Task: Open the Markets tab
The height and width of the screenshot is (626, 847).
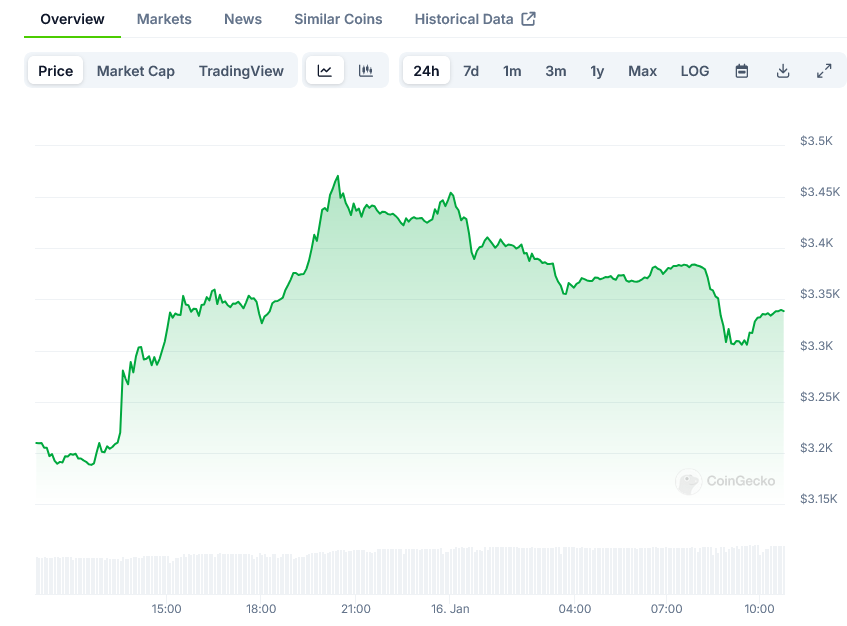Action: click(x=164, y=19)
